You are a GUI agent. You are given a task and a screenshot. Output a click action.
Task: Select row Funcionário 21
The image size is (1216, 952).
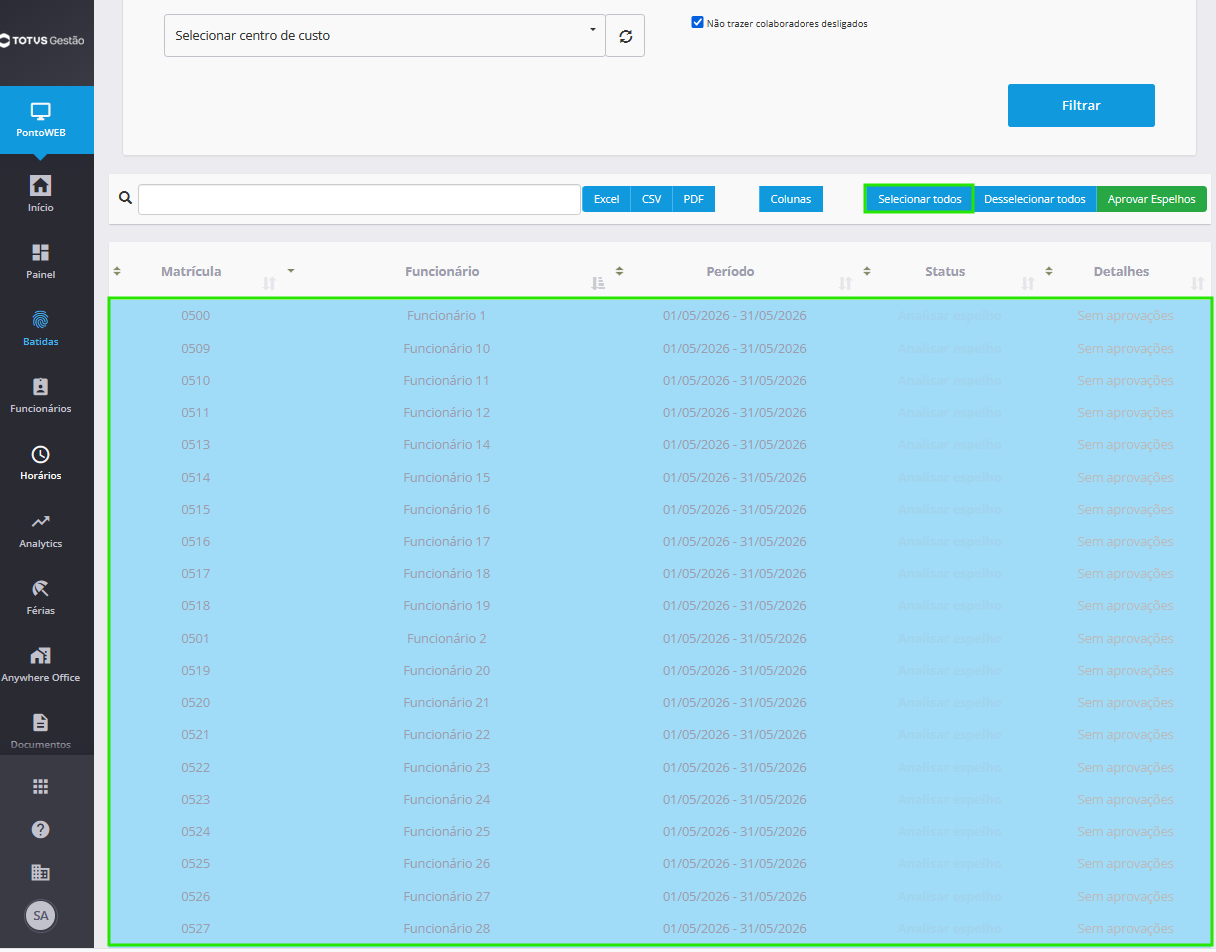[660, 702]
